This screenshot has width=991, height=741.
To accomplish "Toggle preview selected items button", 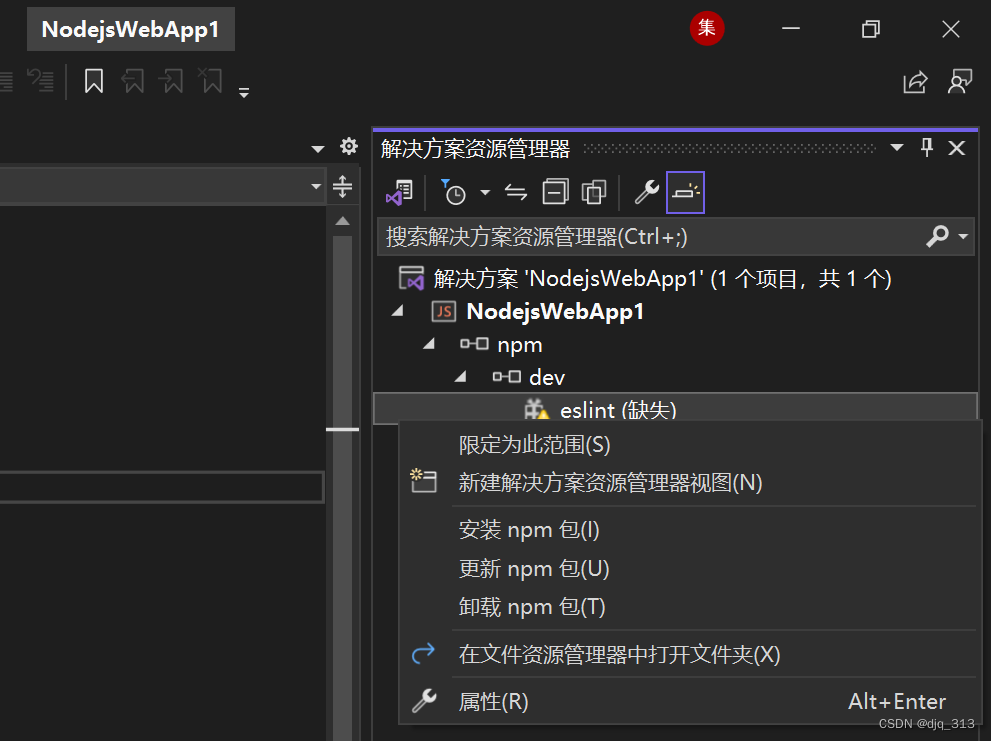I will [685, 192].
